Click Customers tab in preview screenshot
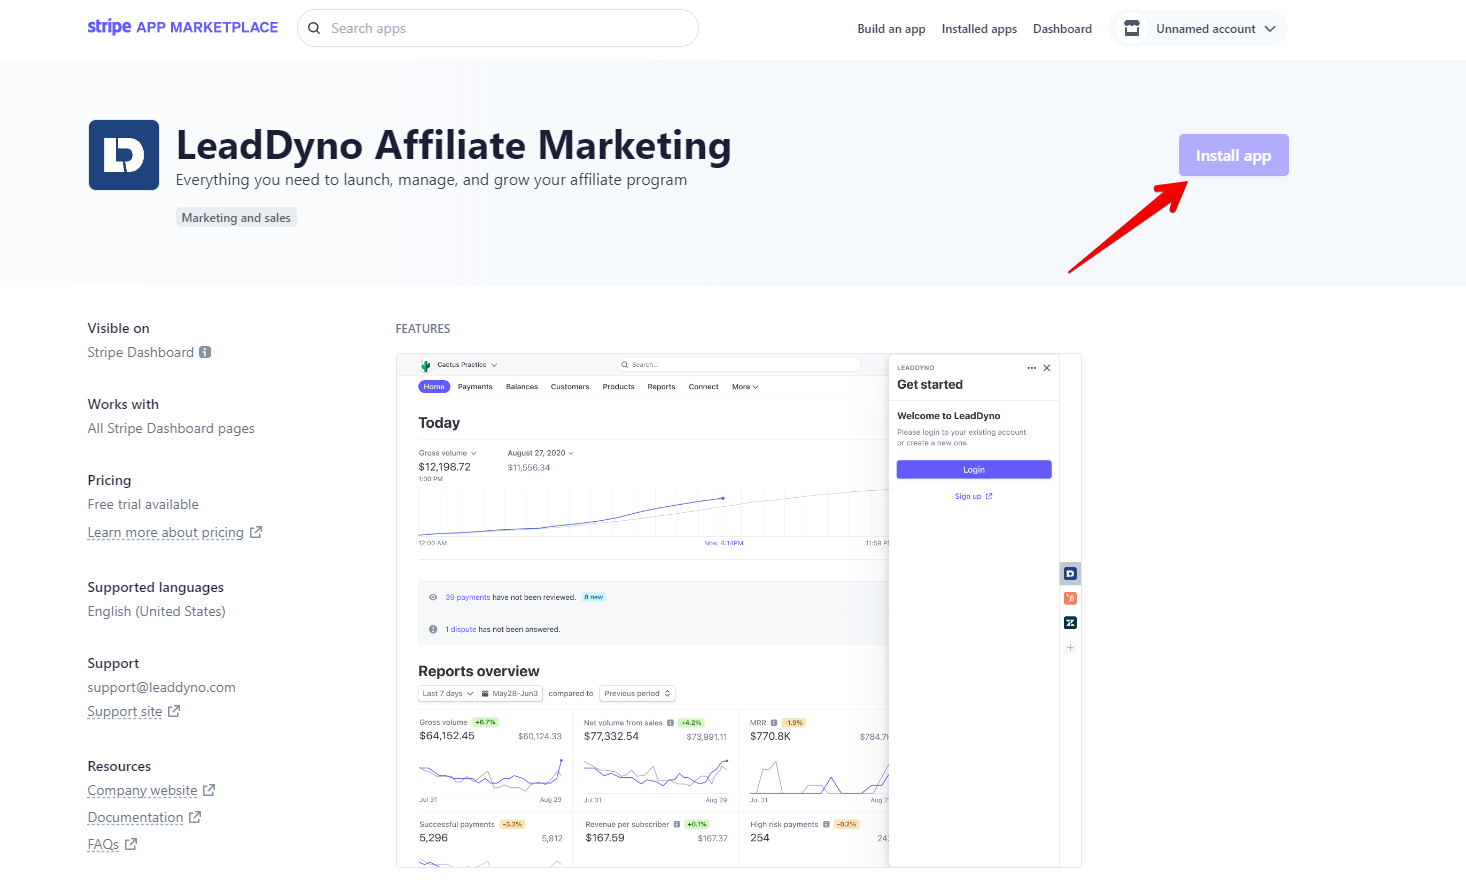 [x=570, y=386]
